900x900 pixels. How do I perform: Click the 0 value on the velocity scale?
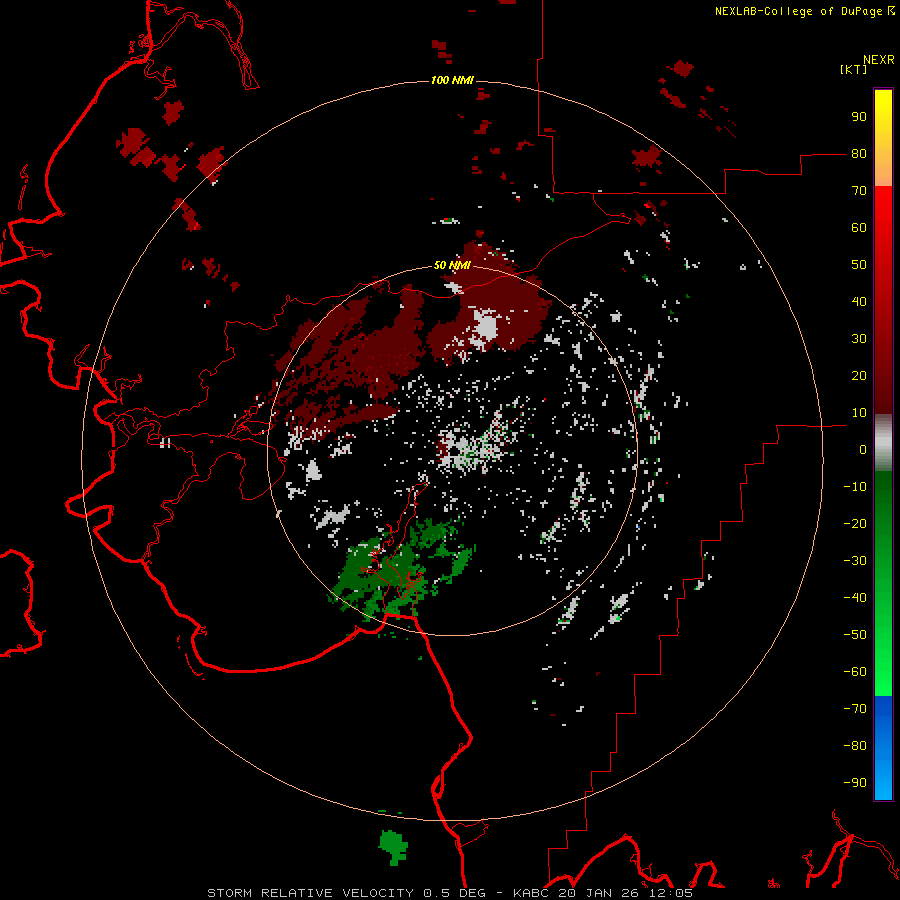[863, 450]
